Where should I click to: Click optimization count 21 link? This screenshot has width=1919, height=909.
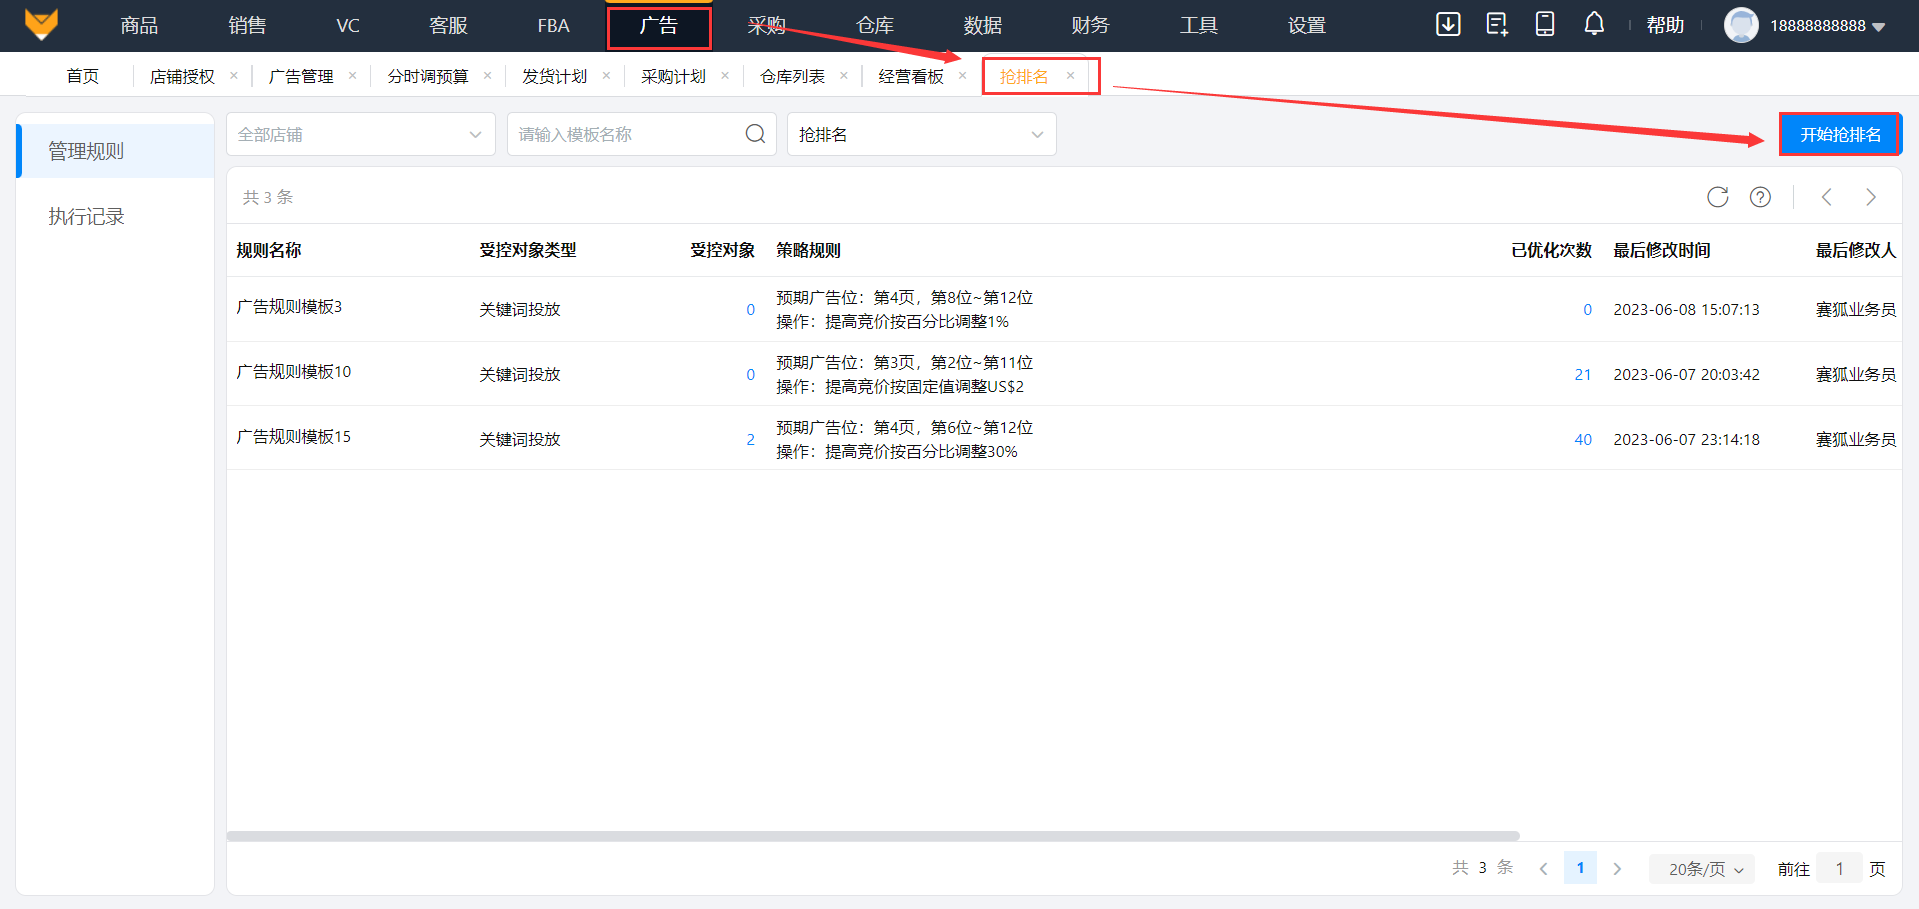(1583, 374)
